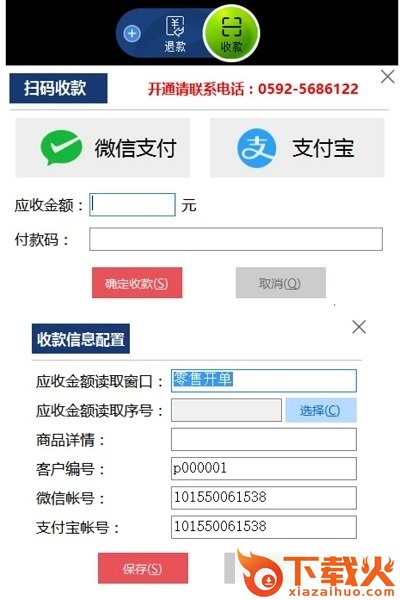
Task: Click the WeChat green logo icon
Action: 61,147
